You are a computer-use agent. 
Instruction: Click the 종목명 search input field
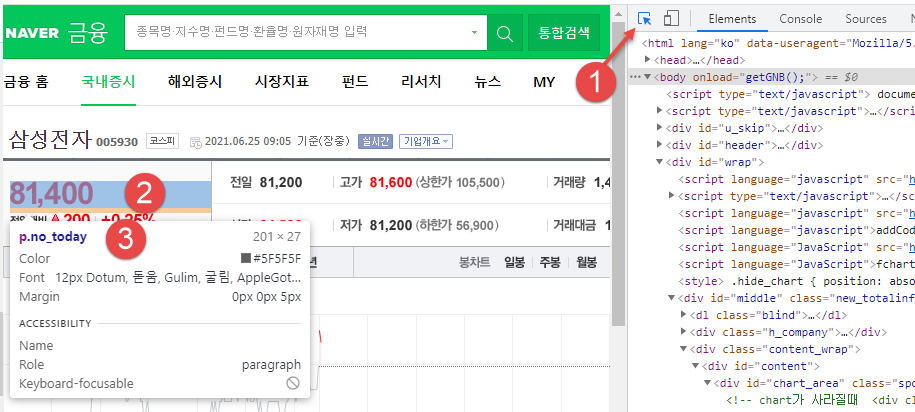coord(306,32)
